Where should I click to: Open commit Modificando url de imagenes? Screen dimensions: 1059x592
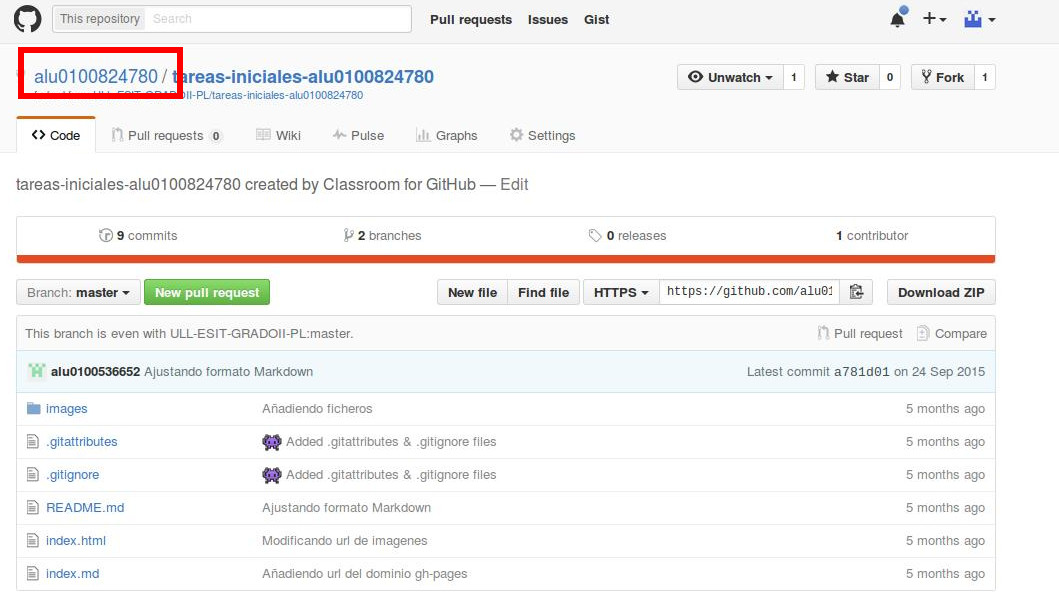pyautogui.click(x=344, y=541)
